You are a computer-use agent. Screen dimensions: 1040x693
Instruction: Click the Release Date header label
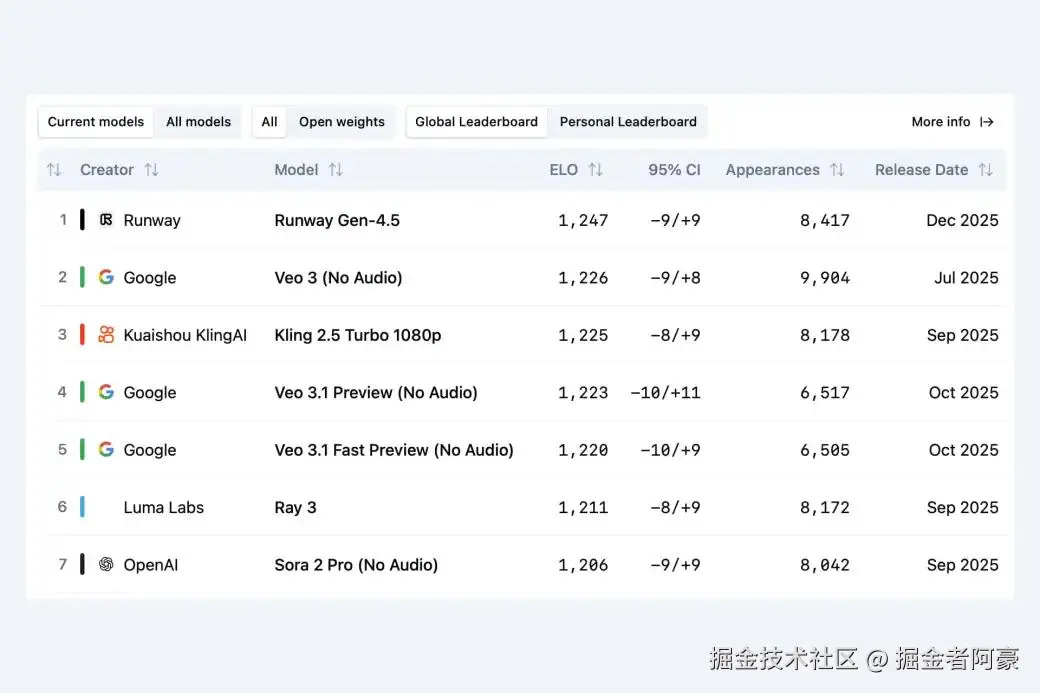click(x=921, y=170)
